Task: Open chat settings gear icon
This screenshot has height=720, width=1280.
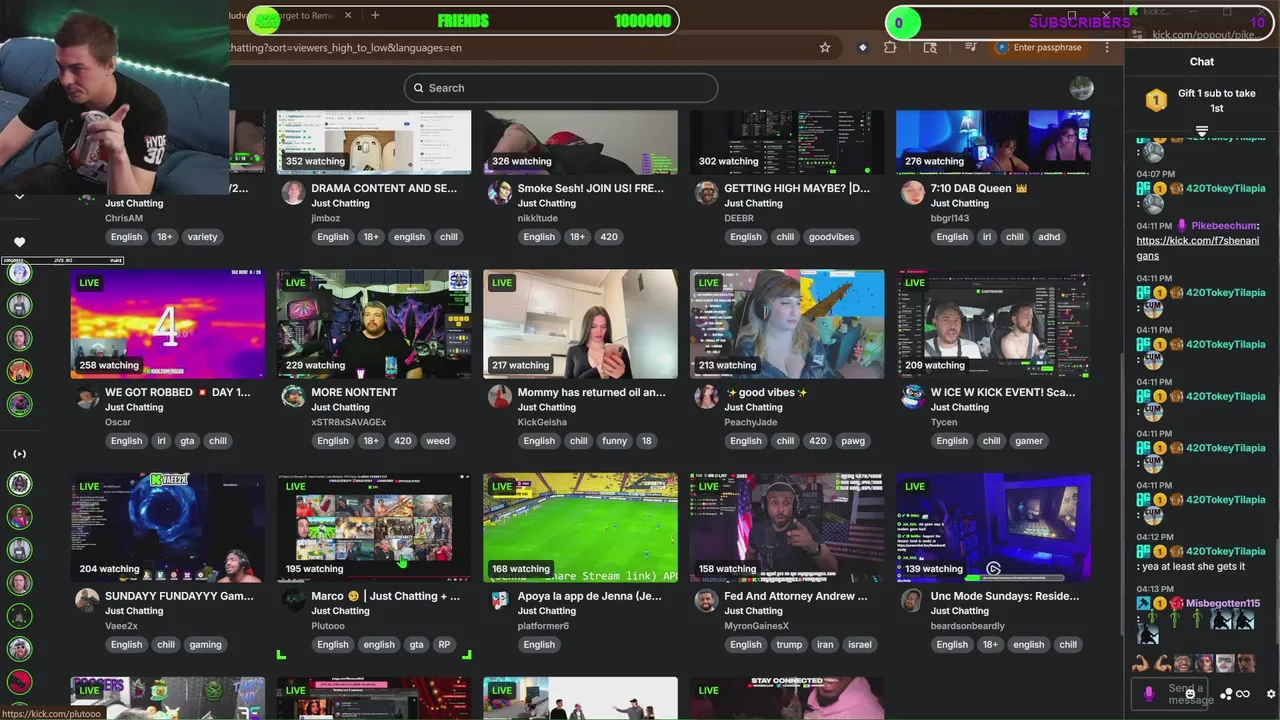Action: tap(1271, 694)
